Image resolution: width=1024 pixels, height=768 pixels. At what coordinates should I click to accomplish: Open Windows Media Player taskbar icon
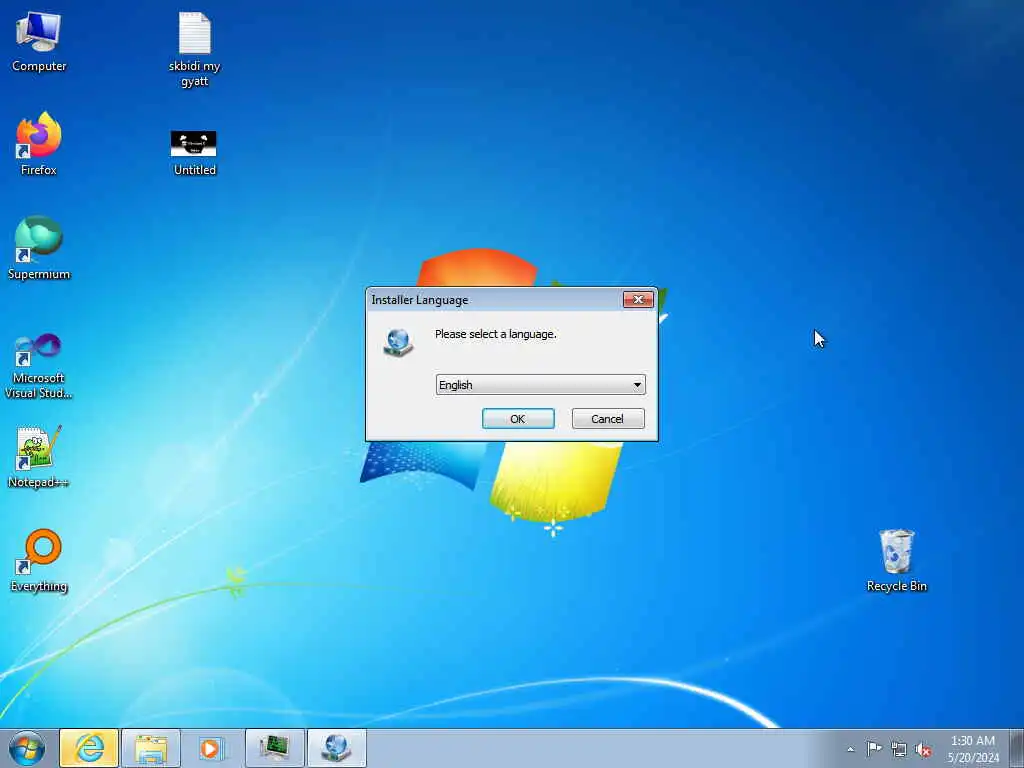pyautogui.click(x=210, y=748)
